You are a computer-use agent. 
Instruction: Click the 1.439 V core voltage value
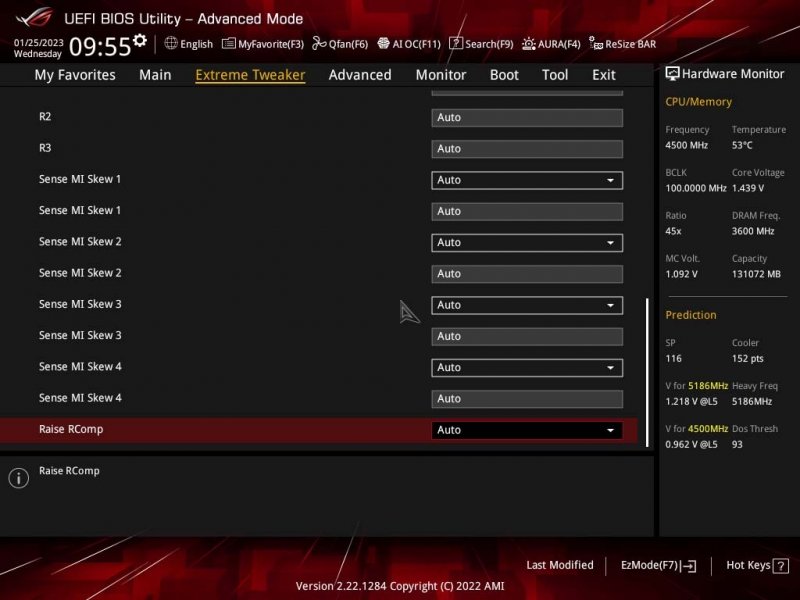pyautogui.click(x=747, y=188)
